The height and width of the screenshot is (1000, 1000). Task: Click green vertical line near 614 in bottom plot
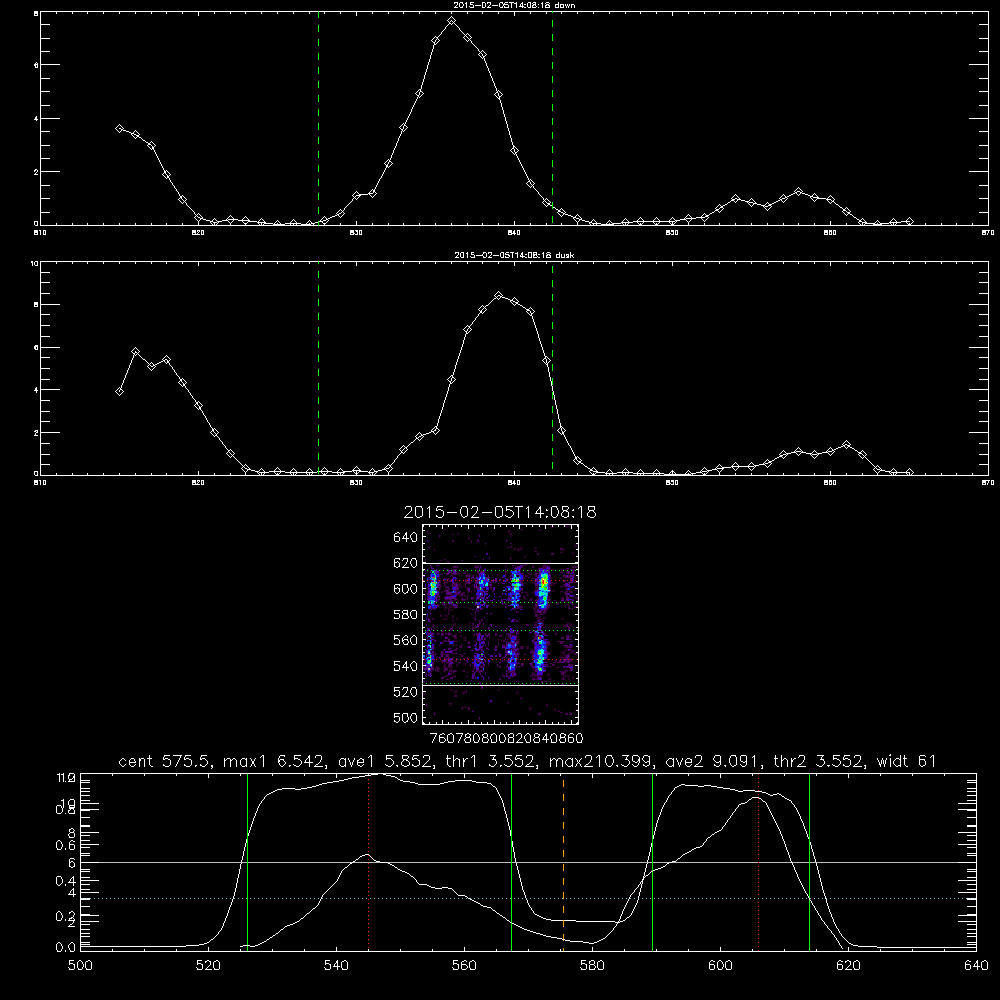click(809, 861)
